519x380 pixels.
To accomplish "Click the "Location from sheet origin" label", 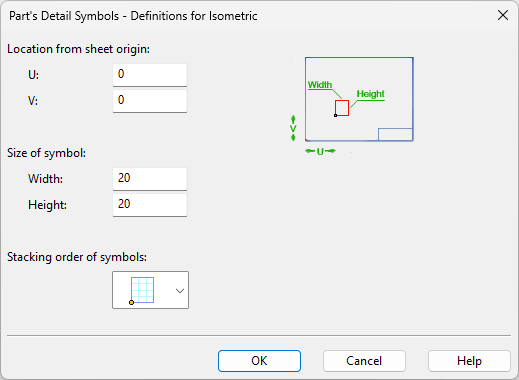I will tap(78, 49).
